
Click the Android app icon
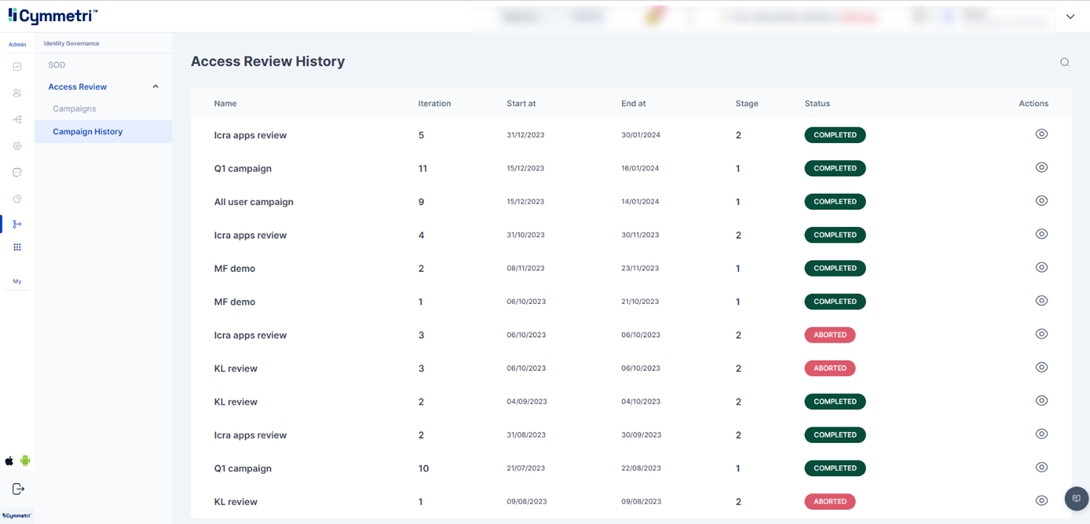25,461
